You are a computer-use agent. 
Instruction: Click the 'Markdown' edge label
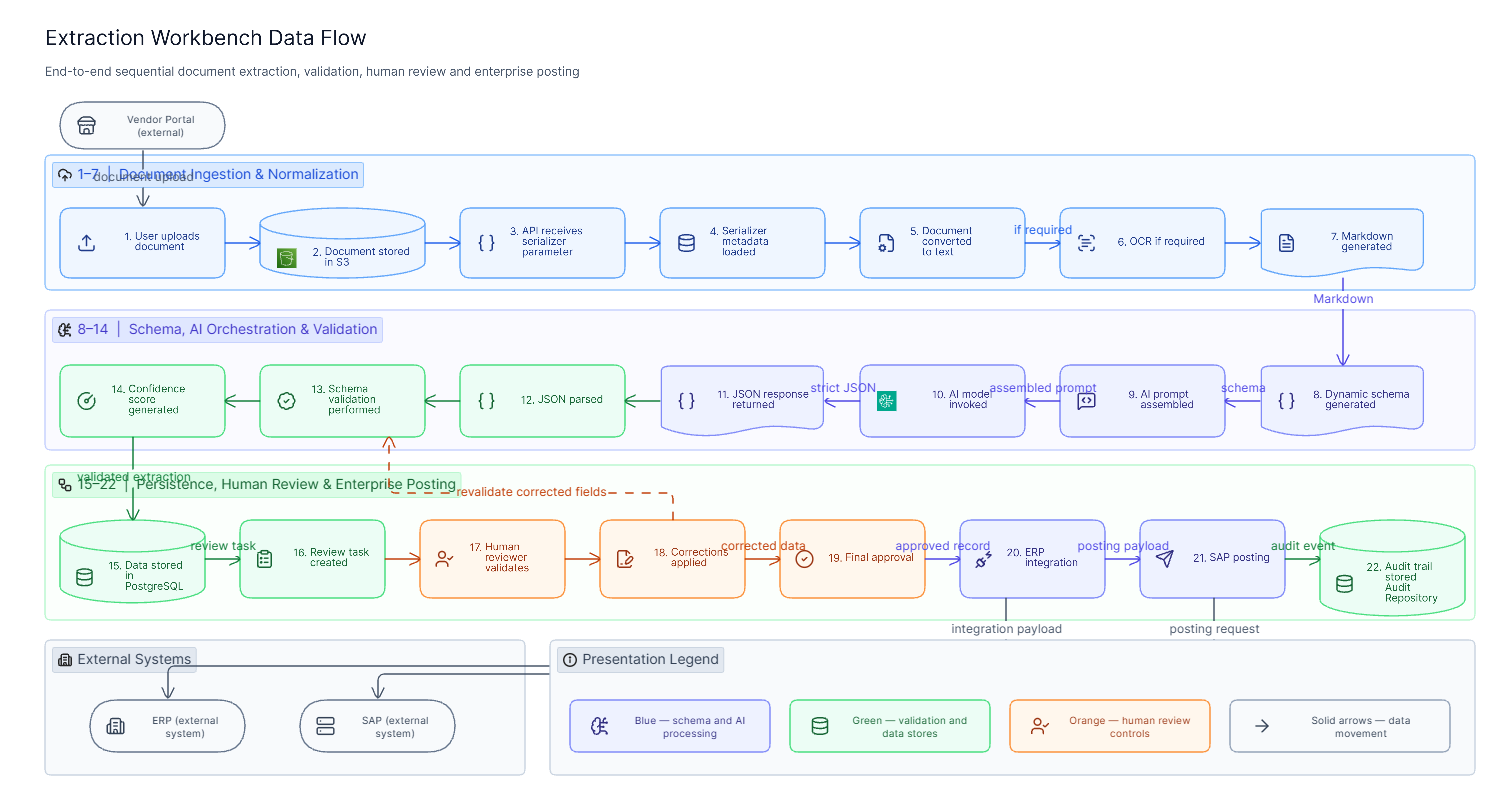tap(1343, 299)
